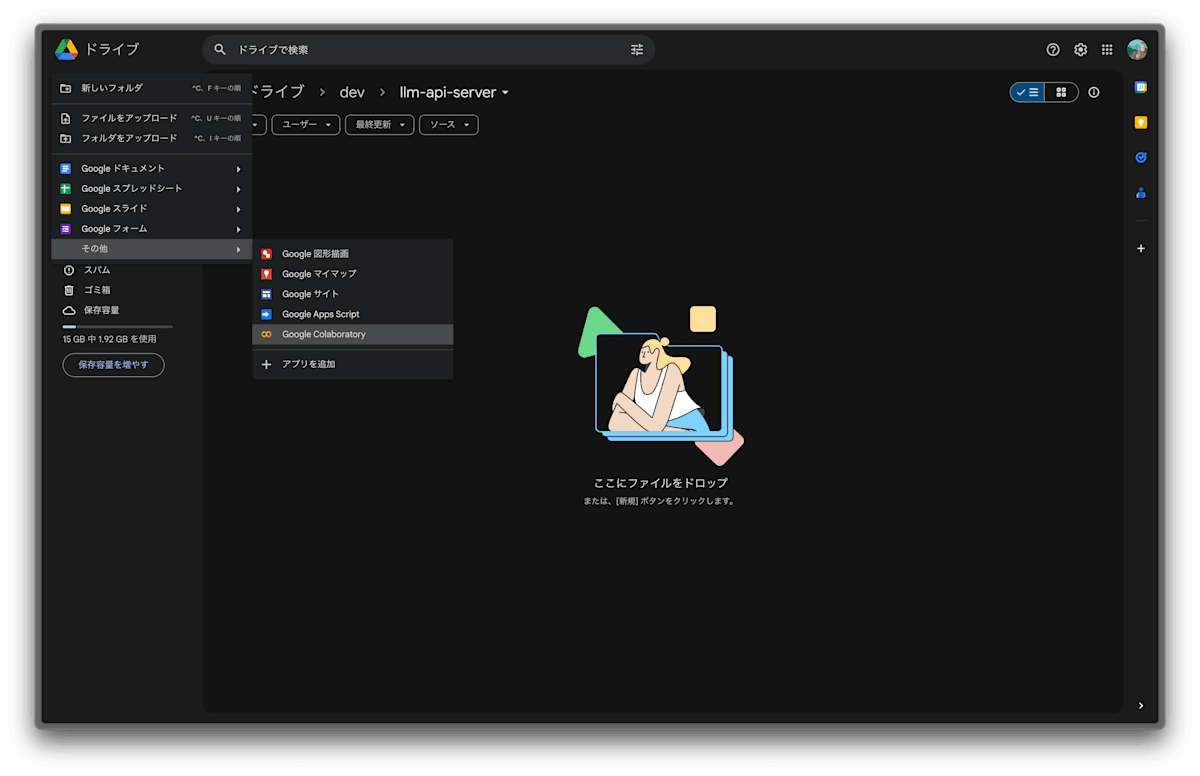Click 保存容量を増やす button
Screen dimensions: 1200x776
click(113, 365)
